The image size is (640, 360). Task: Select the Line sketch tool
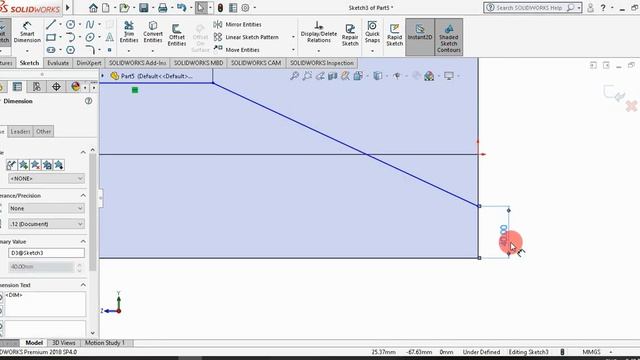click(51, 24)
